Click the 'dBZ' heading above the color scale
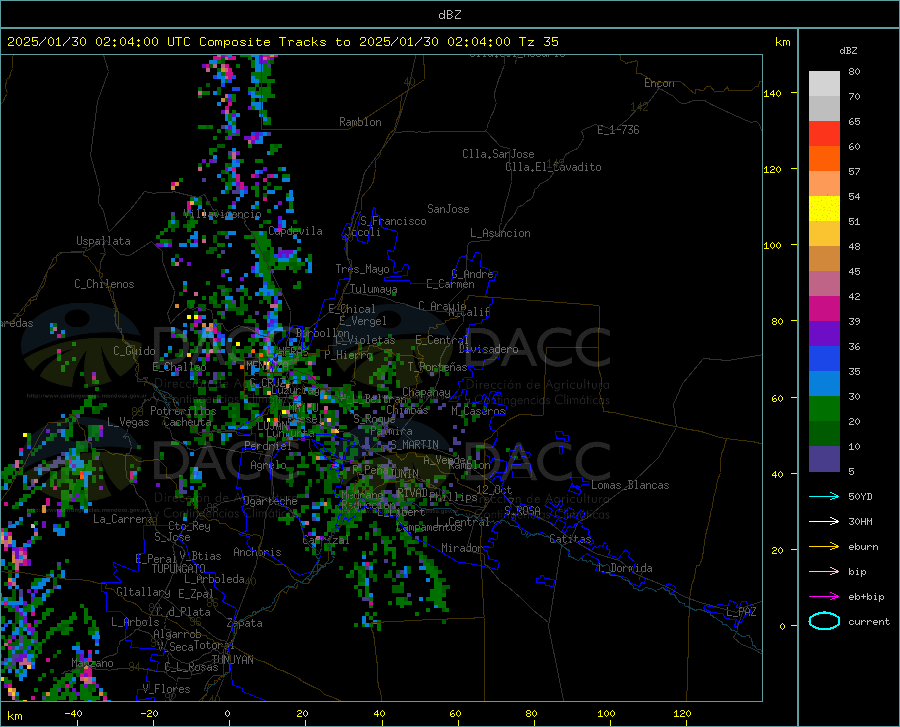 [848, 50]
